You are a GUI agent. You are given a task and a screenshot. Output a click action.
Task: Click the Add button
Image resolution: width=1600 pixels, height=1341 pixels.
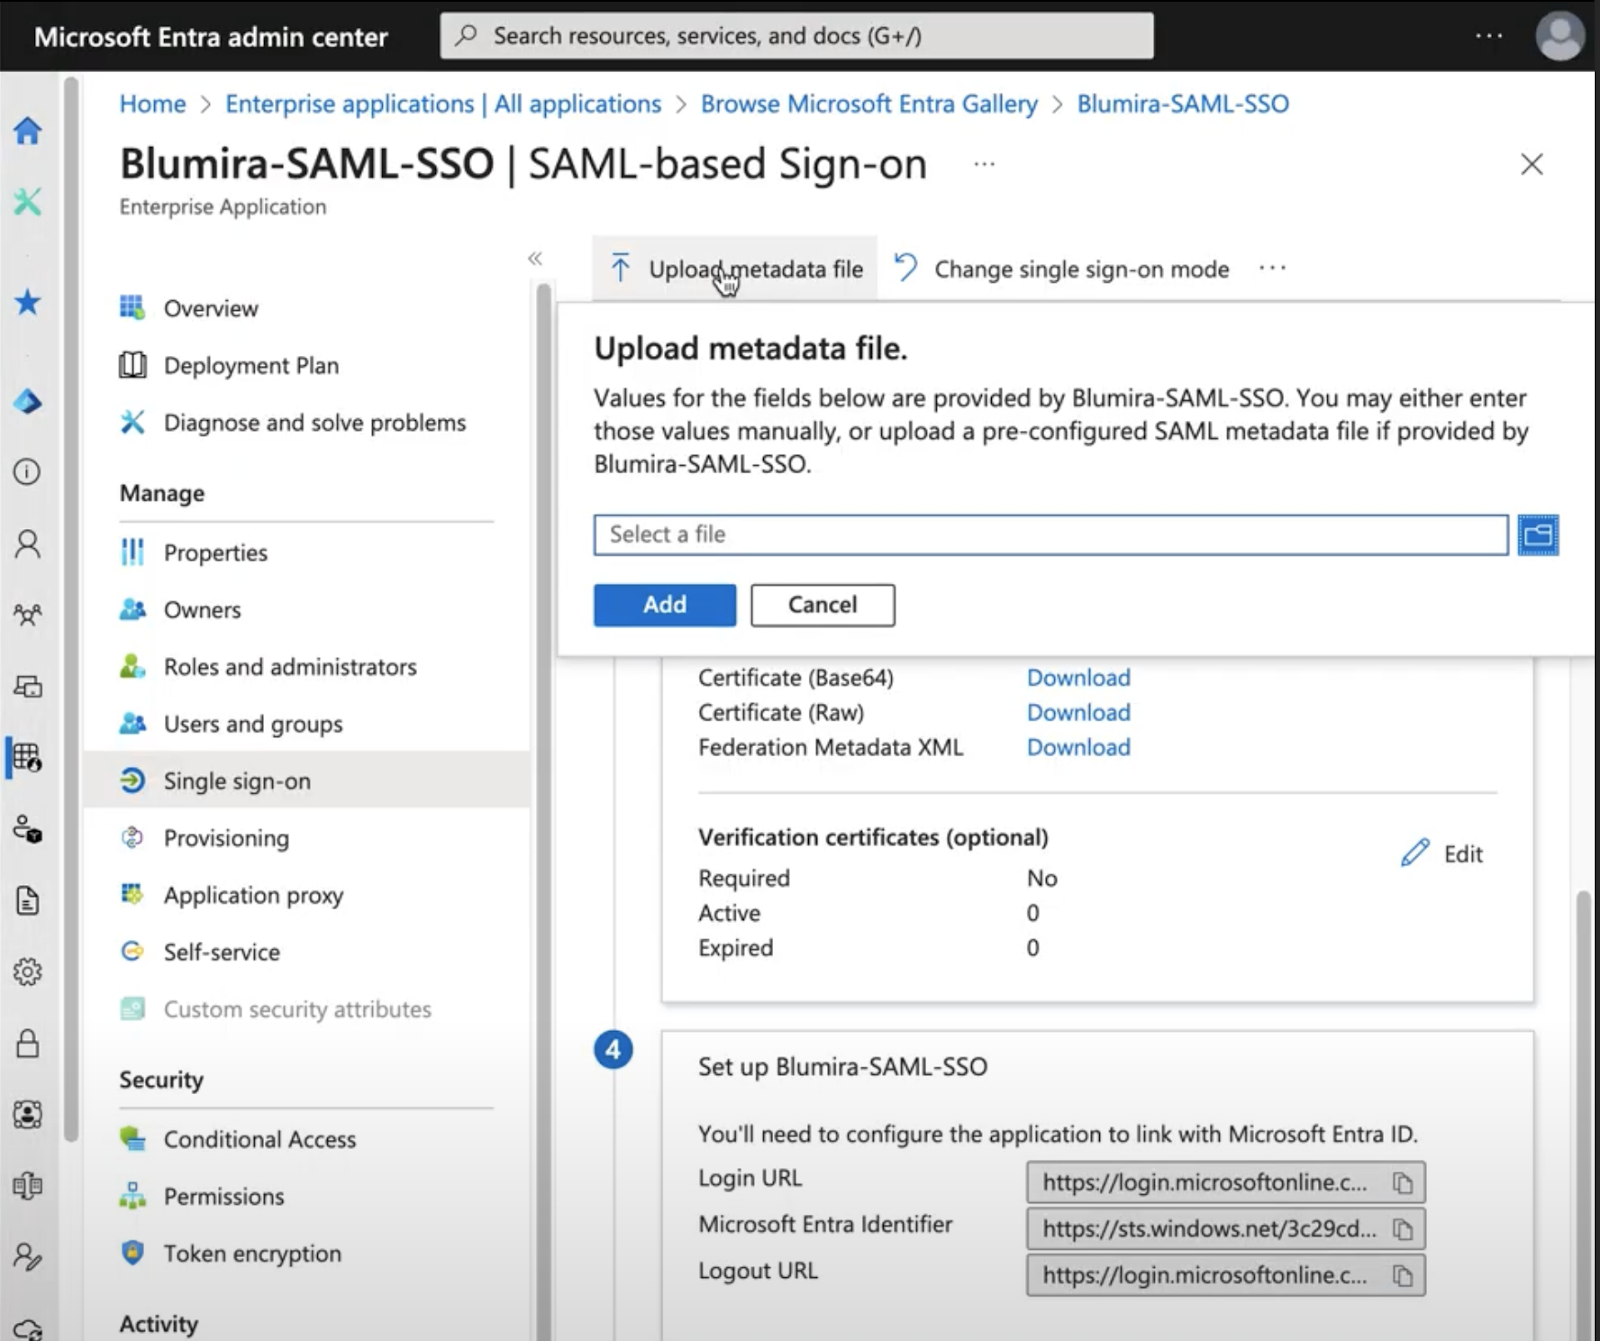(x=665, y=605)
